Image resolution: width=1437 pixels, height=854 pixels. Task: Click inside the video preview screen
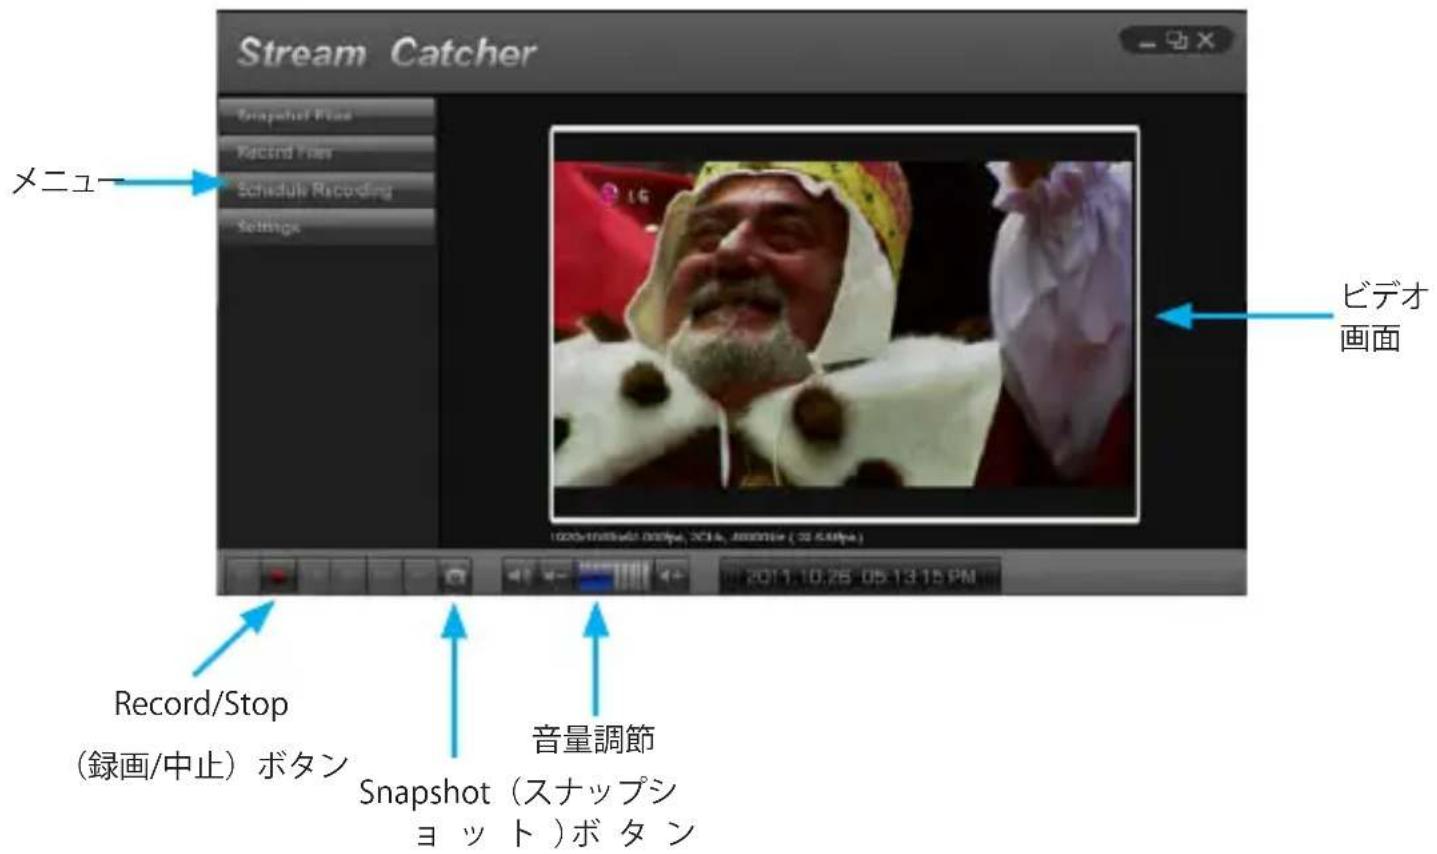844,324
